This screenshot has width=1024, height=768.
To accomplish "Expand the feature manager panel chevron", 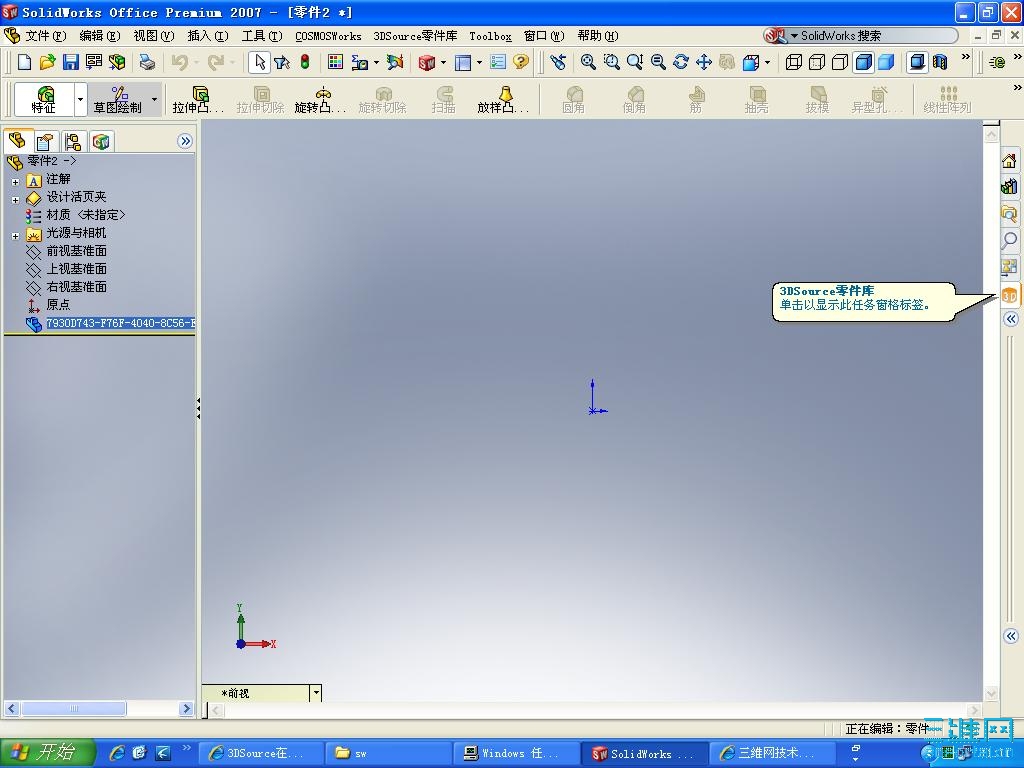I will pyautogui.click(x=185, y=141).
